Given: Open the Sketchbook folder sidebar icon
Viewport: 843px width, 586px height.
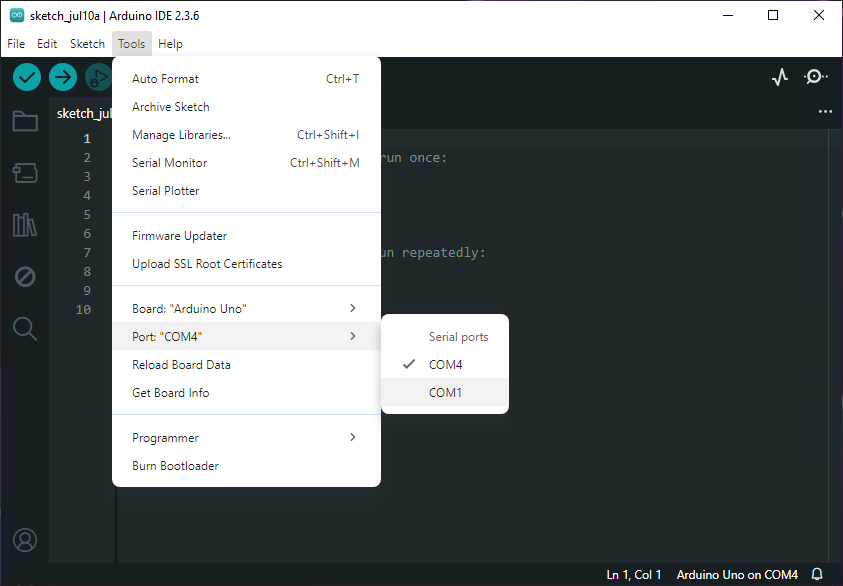Looking at the screenshot, I should [25, 122].
